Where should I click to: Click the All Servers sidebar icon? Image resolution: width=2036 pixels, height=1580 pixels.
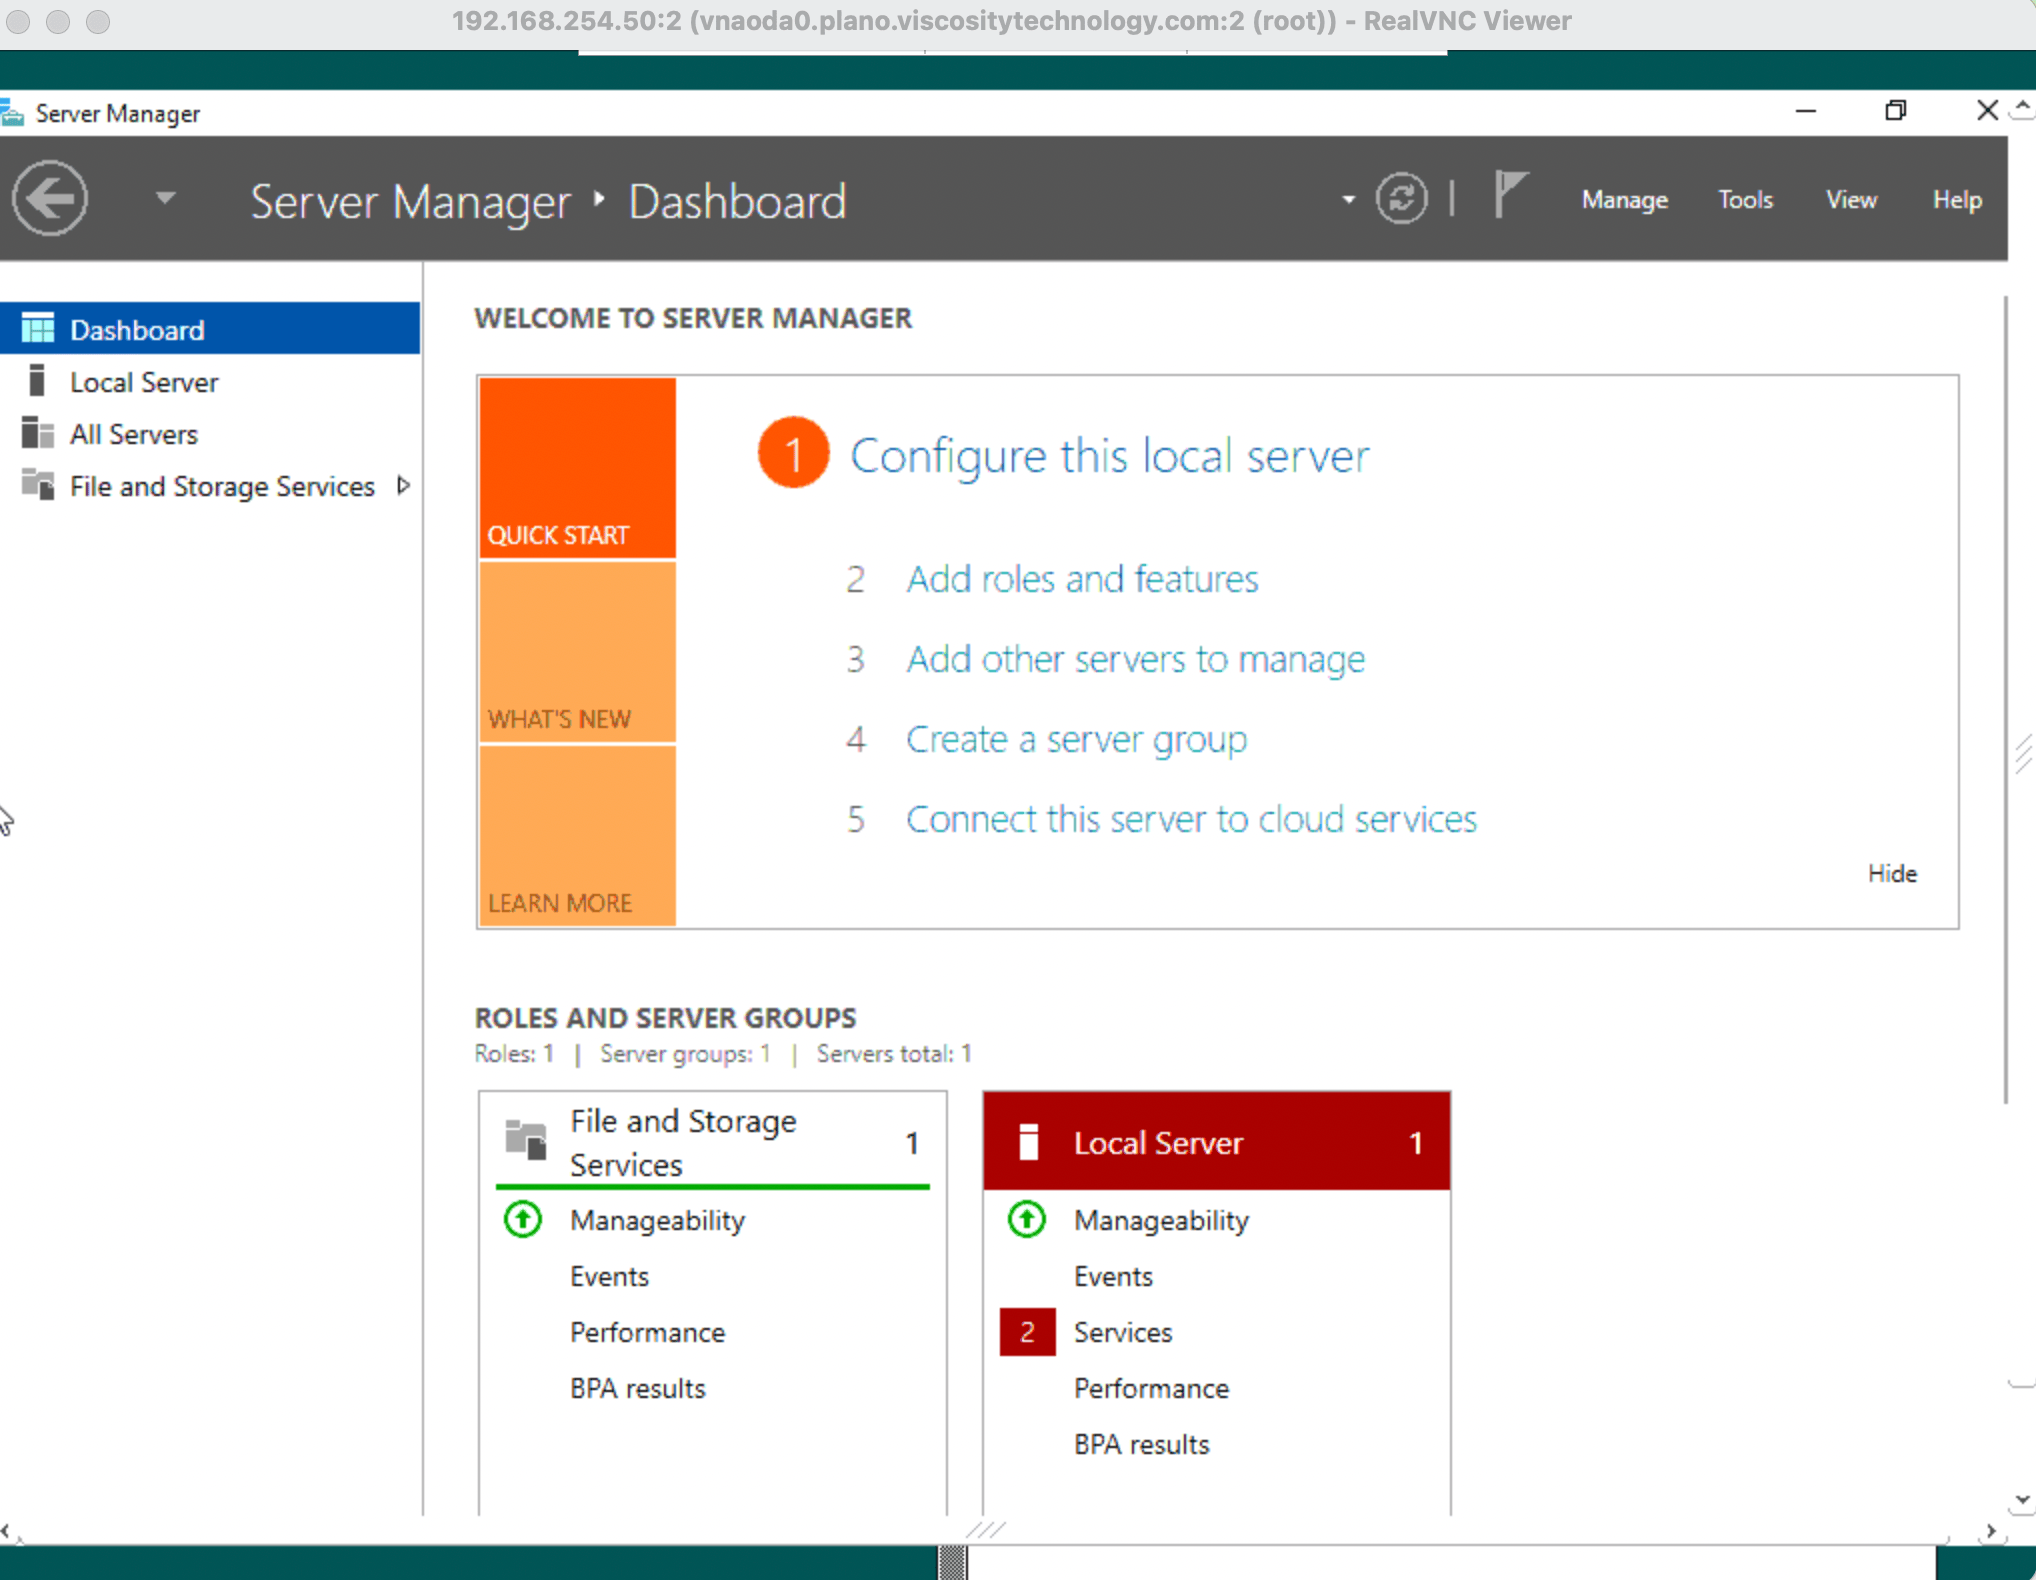[x=38, y=433]
